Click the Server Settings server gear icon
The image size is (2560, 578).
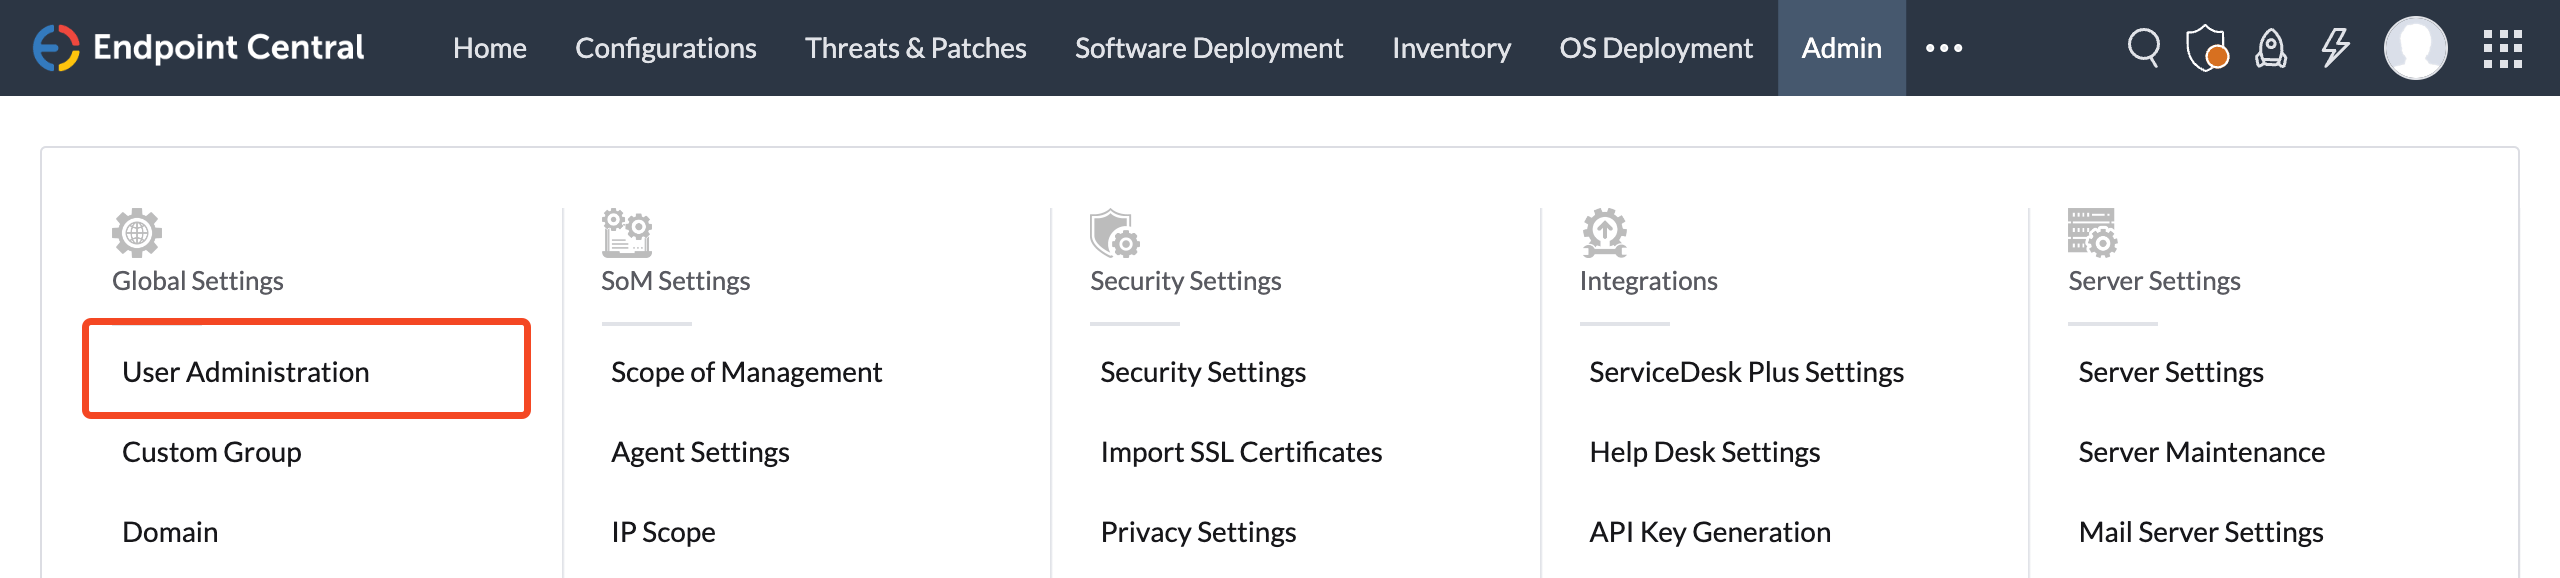click(2093, 233)
